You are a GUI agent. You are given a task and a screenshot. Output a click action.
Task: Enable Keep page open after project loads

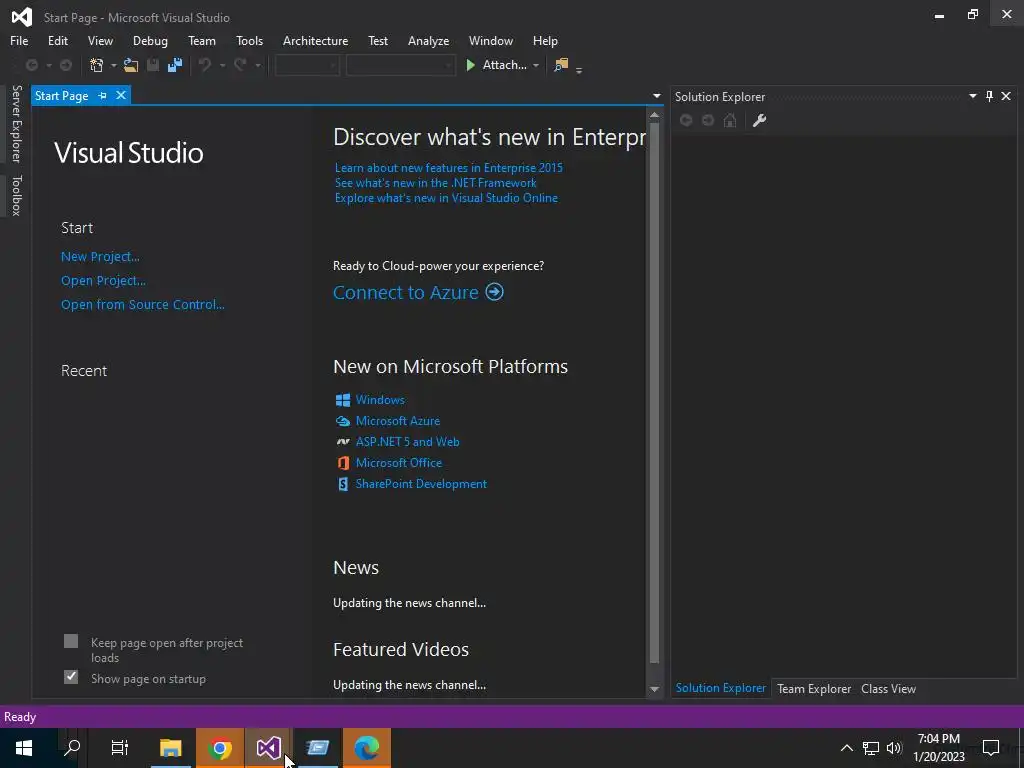pos(71,641)
